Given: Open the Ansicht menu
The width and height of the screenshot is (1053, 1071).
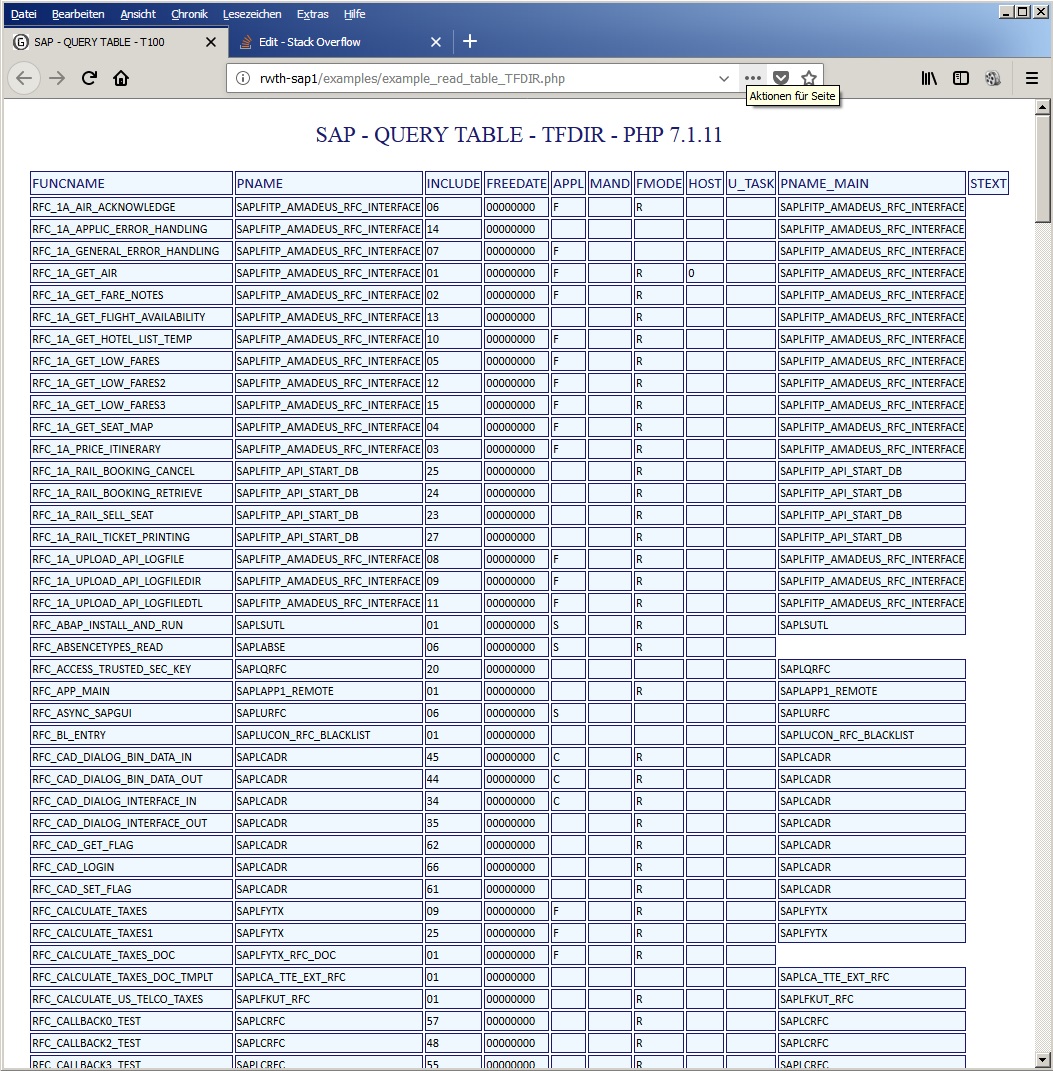Looking at the screenshot, I should (x=138, y=14).
